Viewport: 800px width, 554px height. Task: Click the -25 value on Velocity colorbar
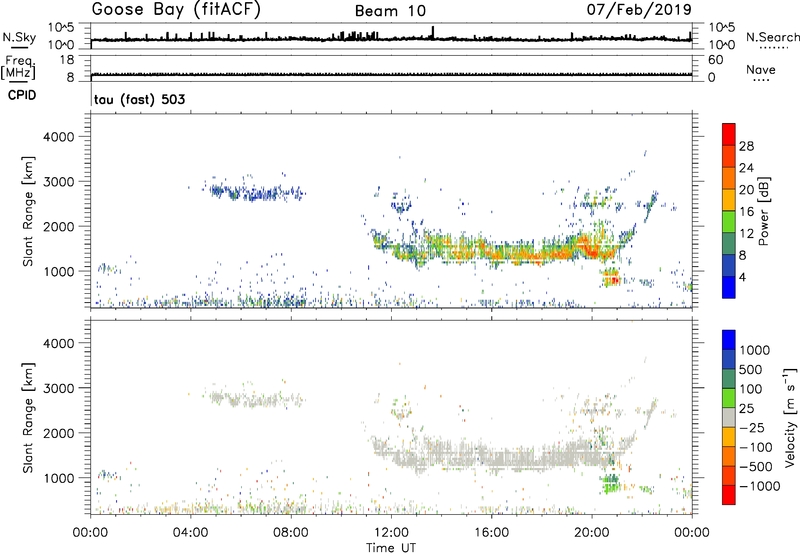(x=752, y=428)
